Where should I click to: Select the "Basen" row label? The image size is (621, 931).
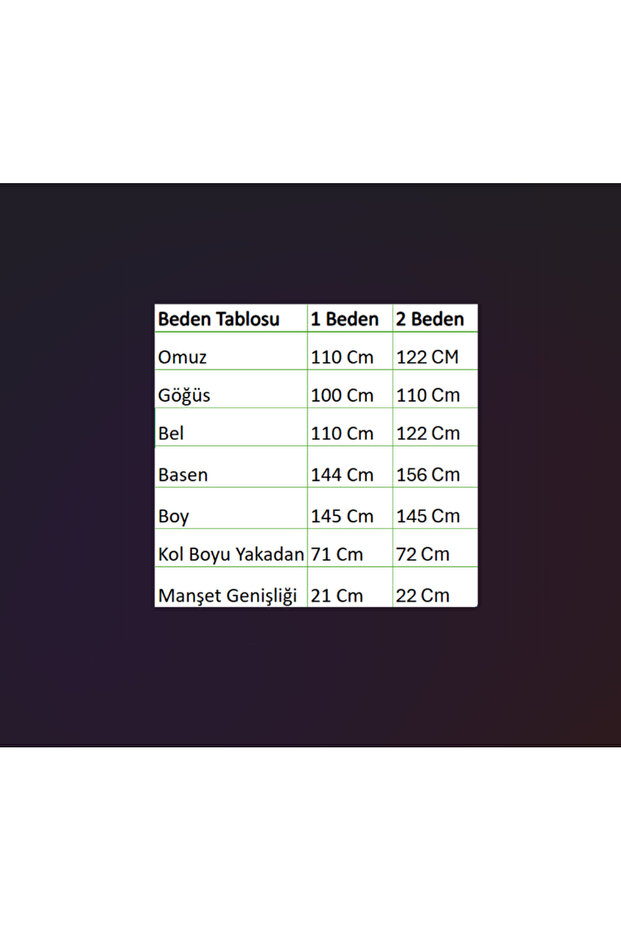click(x=183, y=474)
